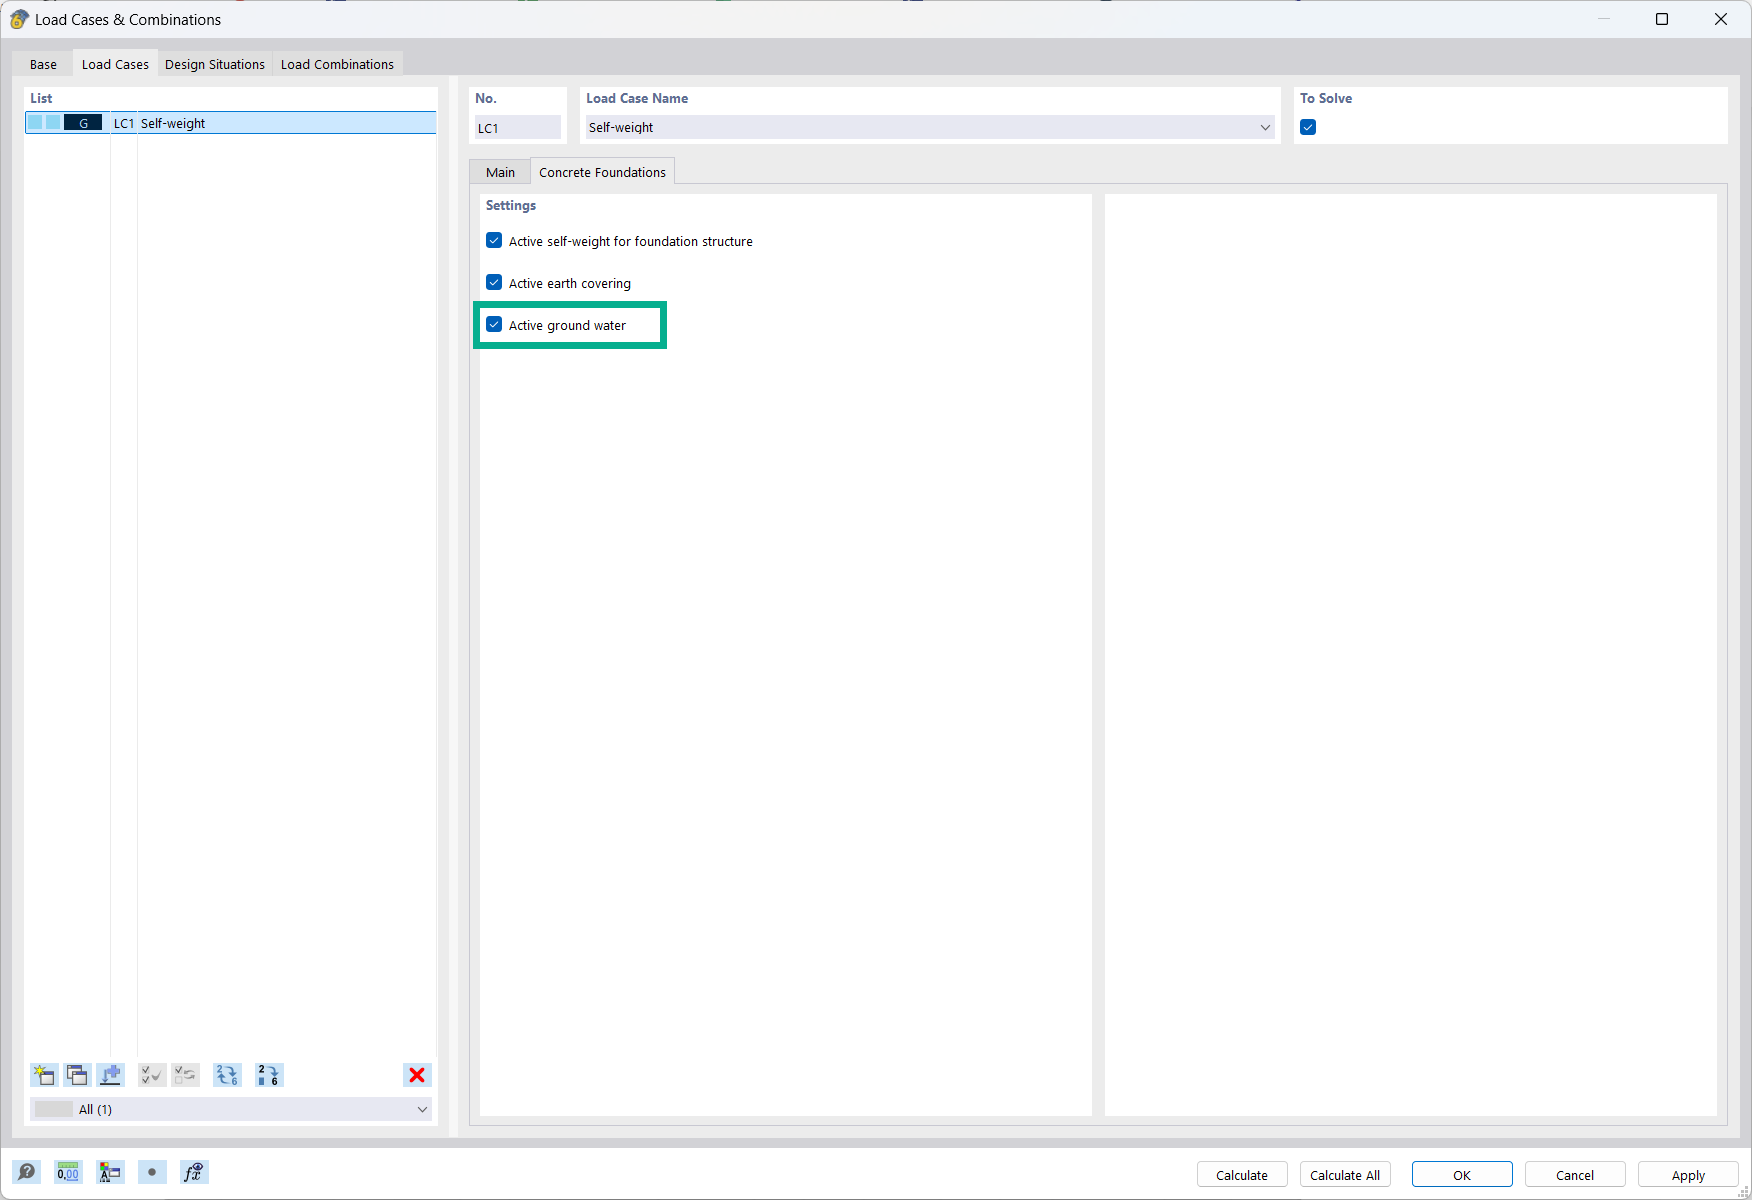Open units and decimal places icon
Screen dimensions: 1752x1200
point(68,1172)
